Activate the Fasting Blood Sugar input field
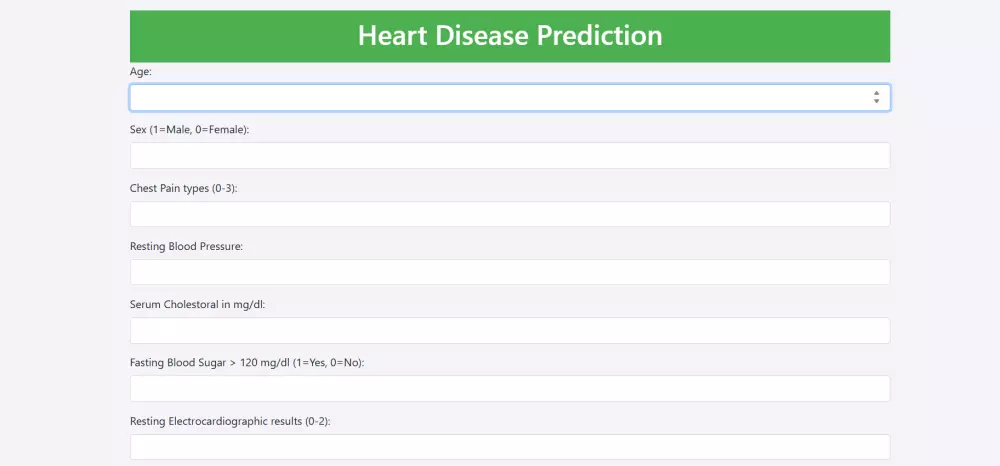The height and width of the screenshot is (466, 1000). 510,388
